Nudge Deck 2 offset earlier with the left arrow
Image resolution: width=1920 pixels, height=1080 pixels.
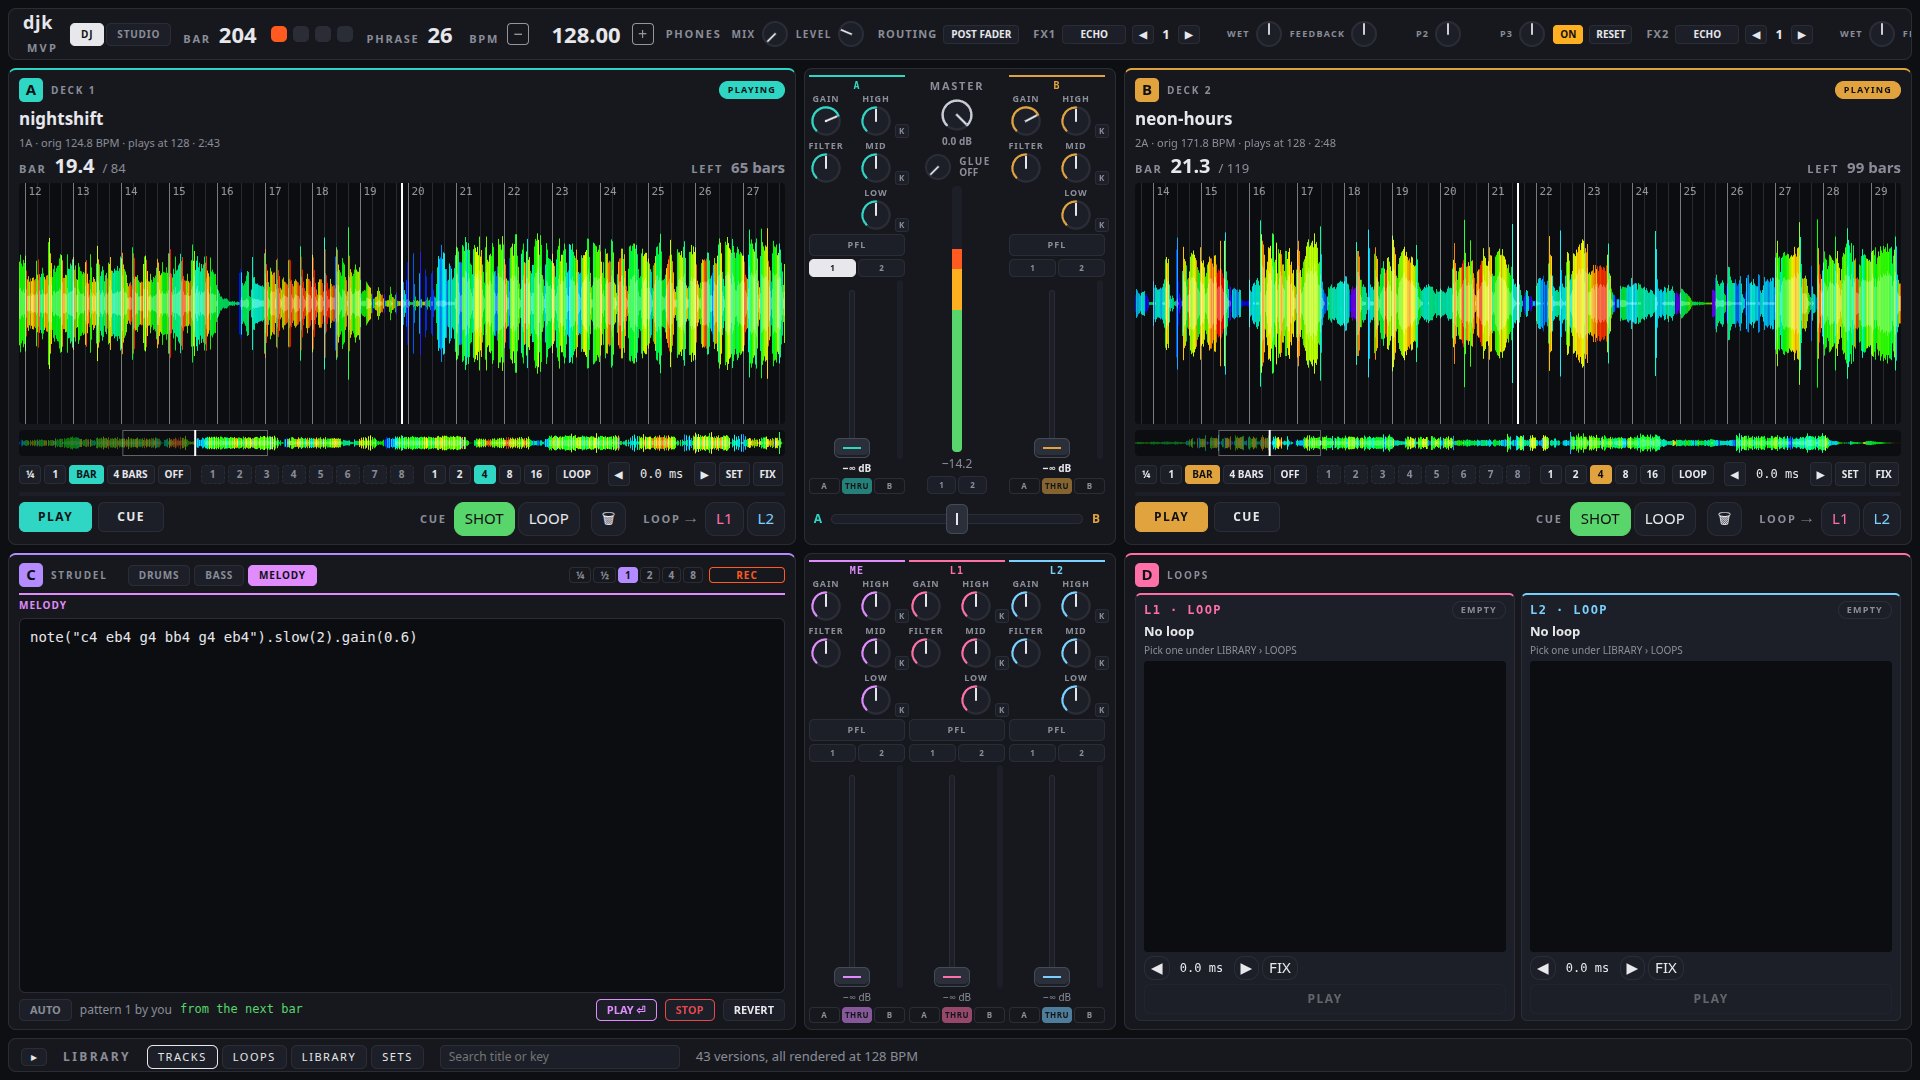(1735, 474)
